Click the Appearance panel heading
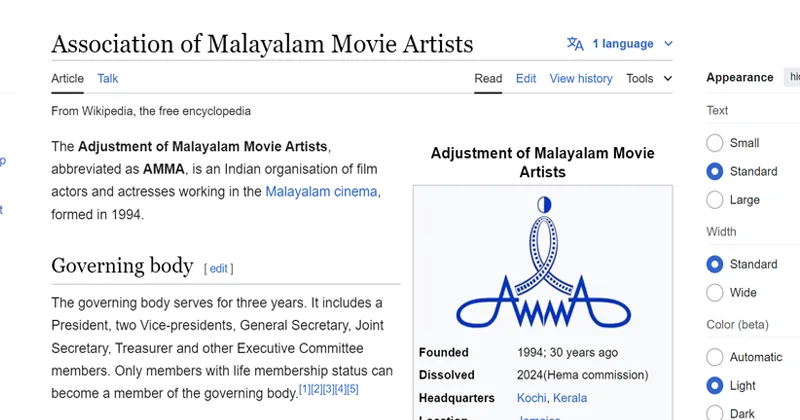 coord(740,78)
